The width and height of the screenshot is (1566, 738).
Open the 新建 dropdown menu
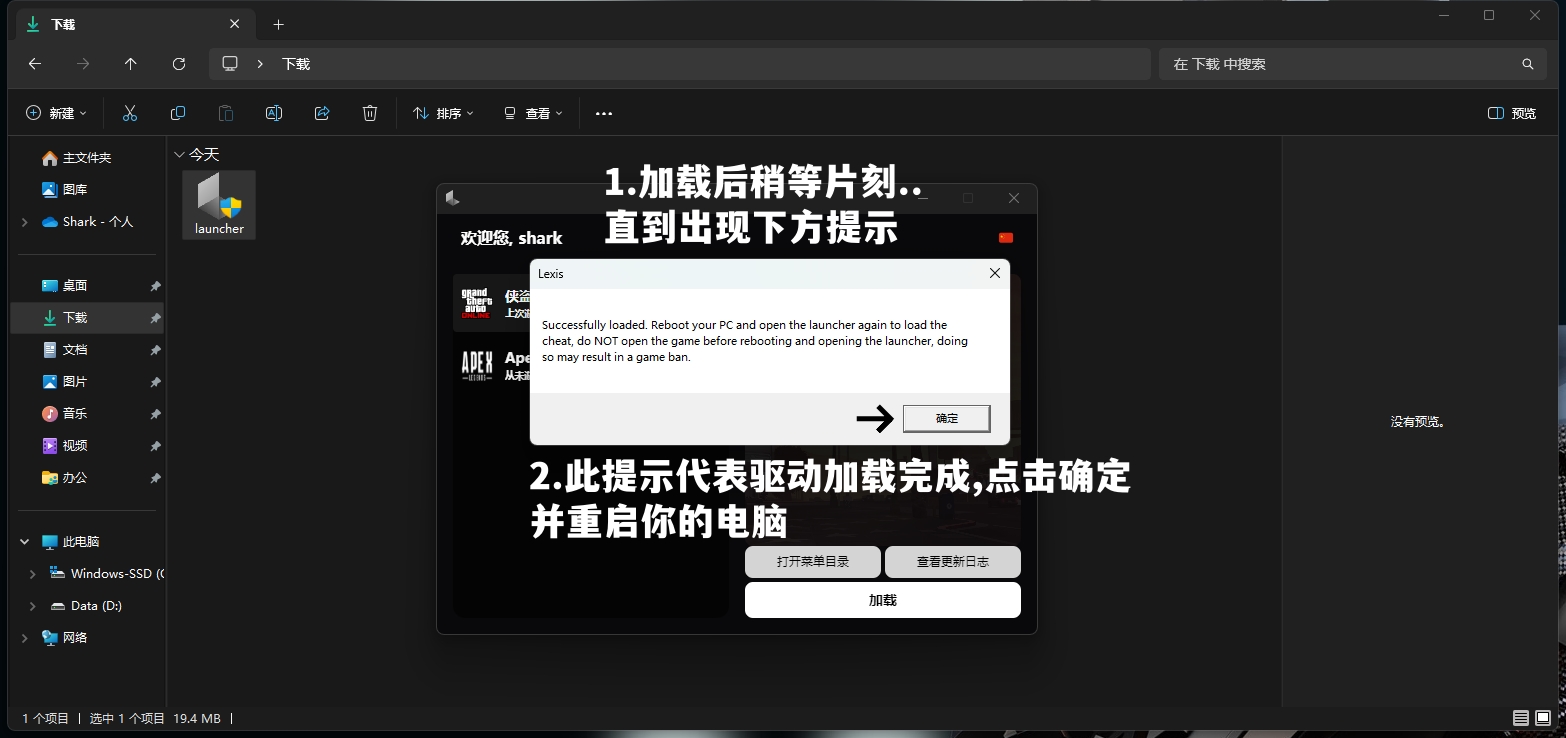[56, 113]
